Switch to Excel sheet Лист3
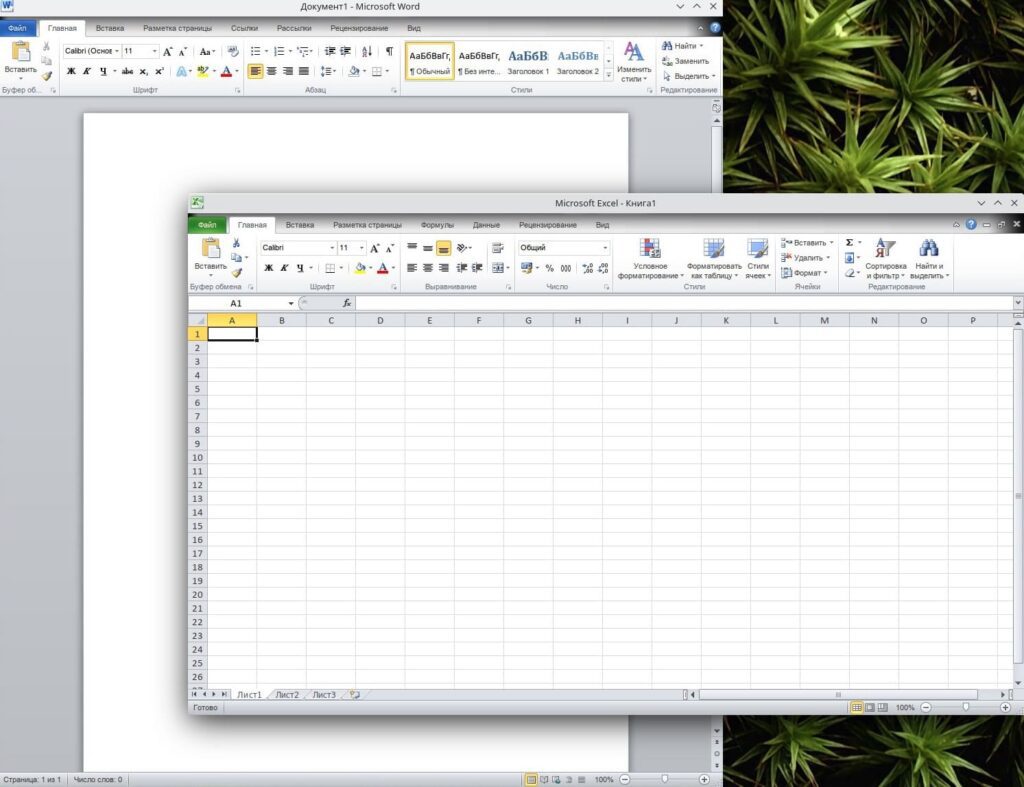Viewport: 1024px width, 787px height. 324,695
